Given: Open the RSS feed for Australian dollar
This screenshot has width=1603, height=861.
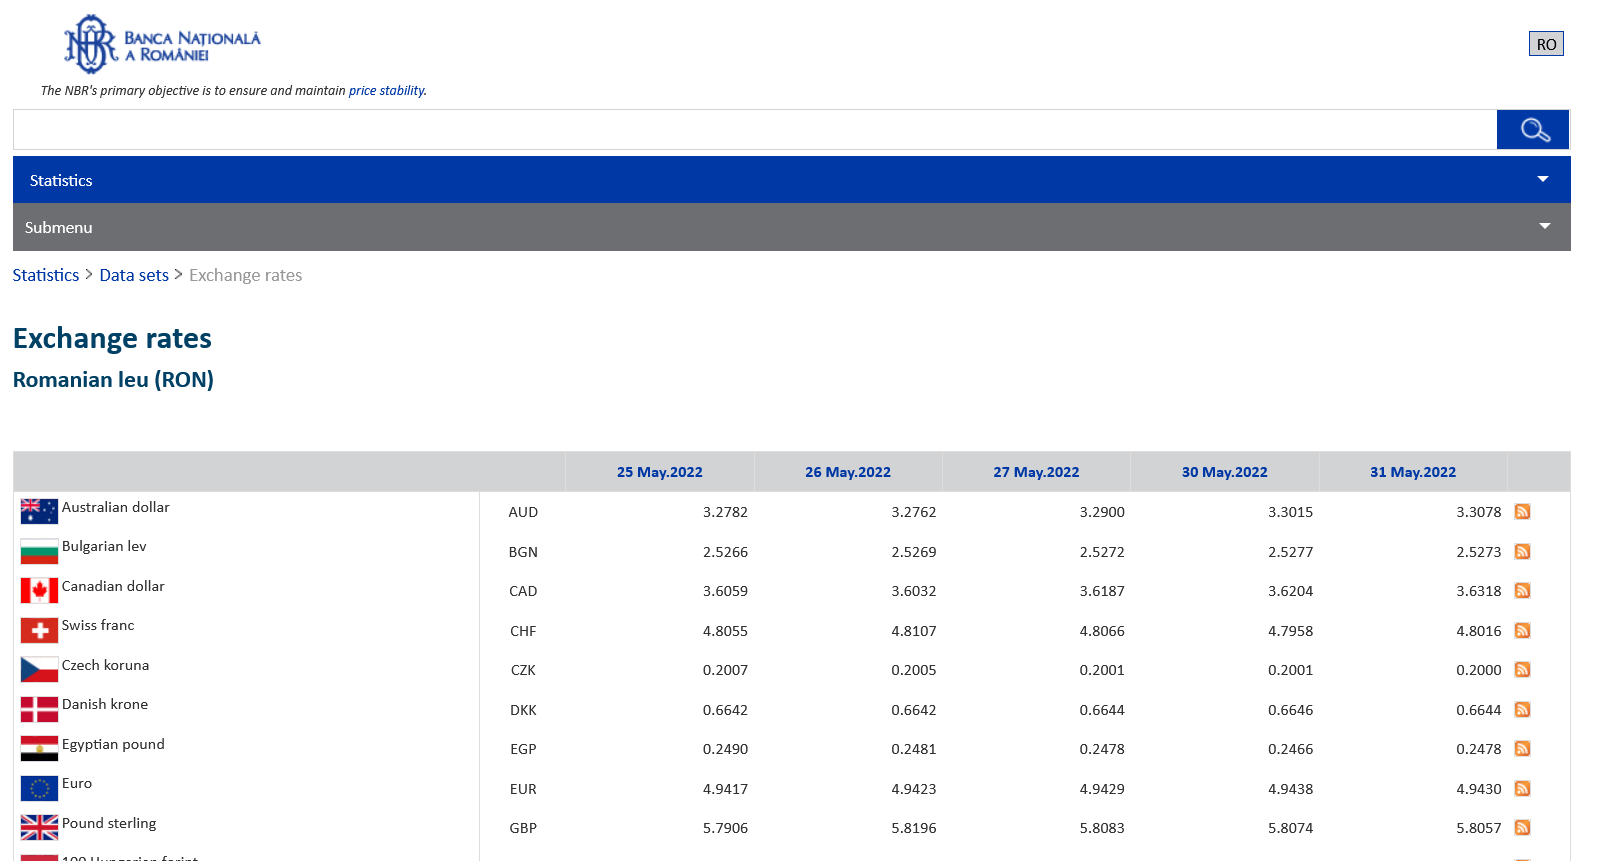Looking at the screenshot, I should (x=1522, y=512).
